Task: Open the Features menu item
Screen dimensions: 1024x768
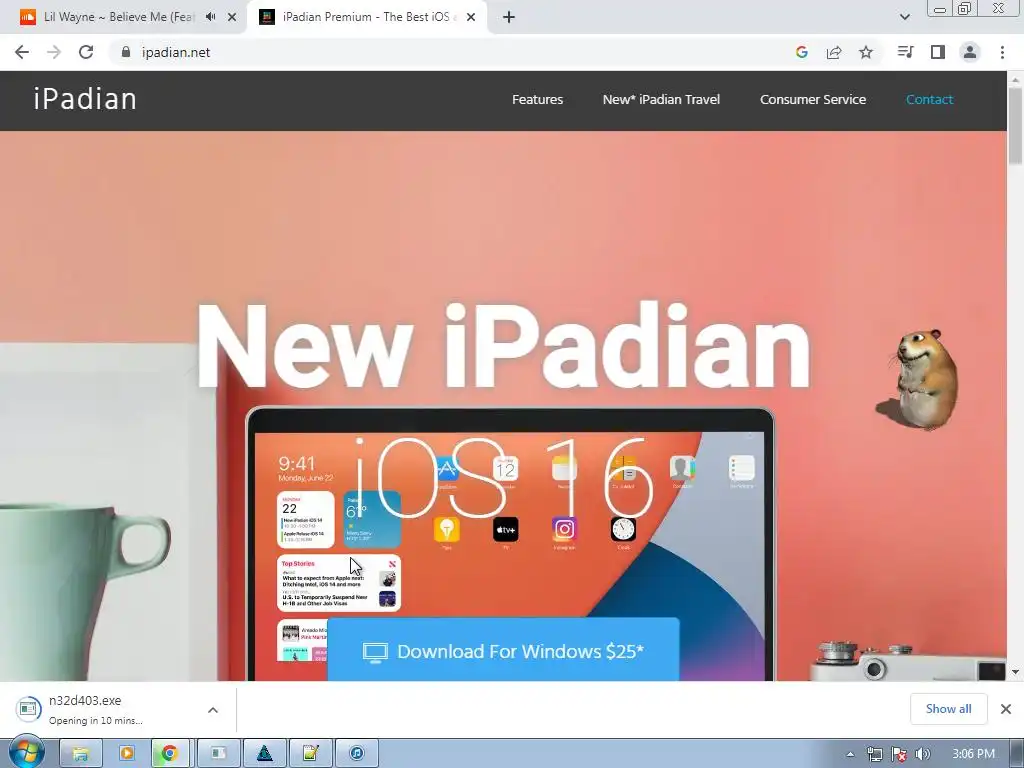Action: pos(537,99)
